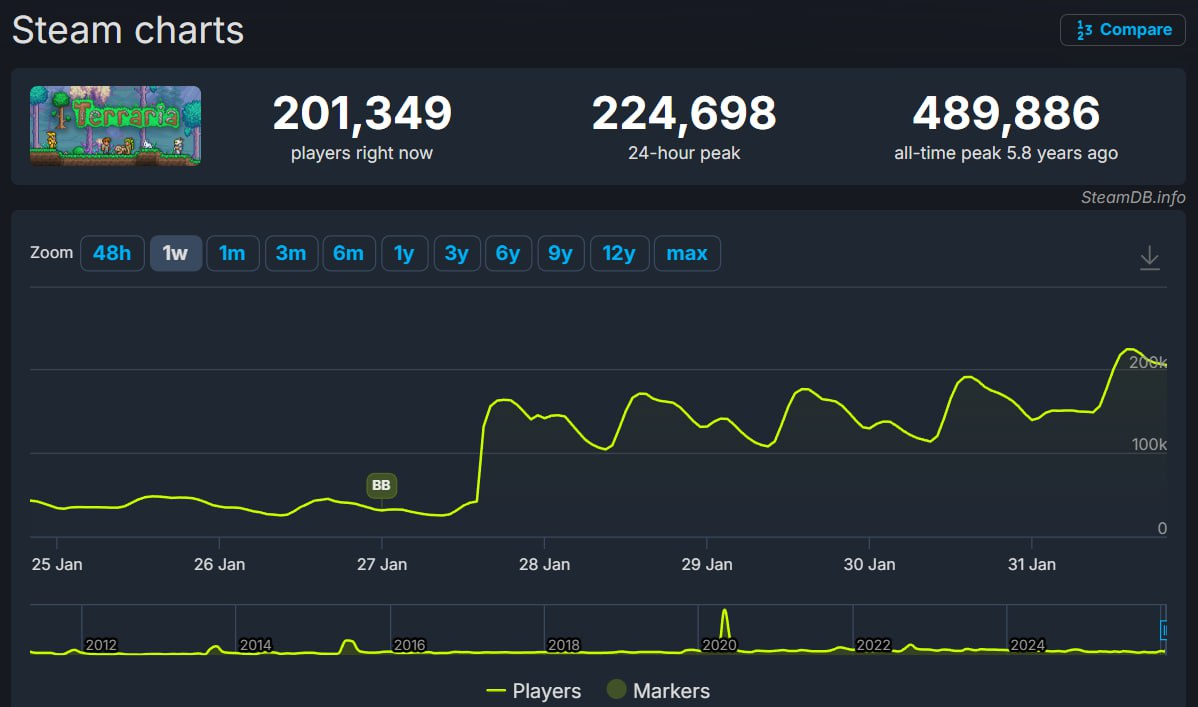This screenshot has width=1198, height=707.
Task: Switch zoom to 1m
Action: click(232, 253)
